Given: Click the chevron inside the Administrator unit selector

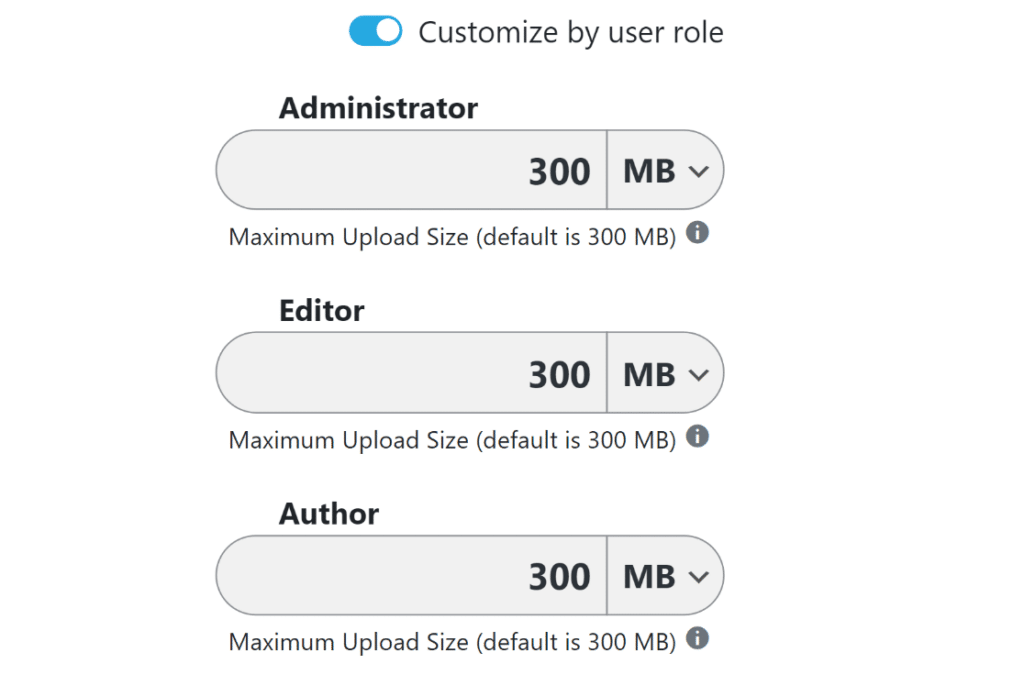Looking at the screenshot, I should [x=700, y=170].
